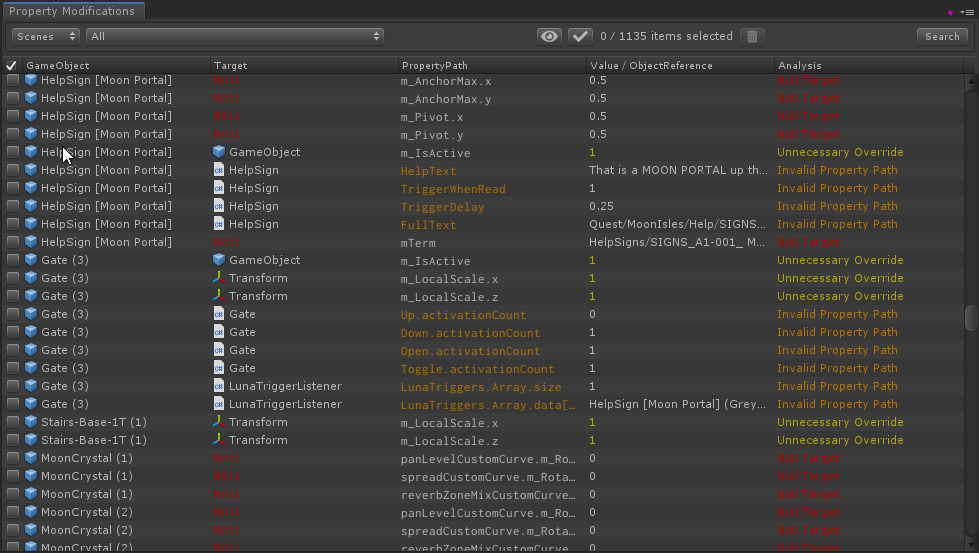The image size is (979, 553).
Task: Click the trash delete icon
Action: pyautogui.click(x=752, y=36)
